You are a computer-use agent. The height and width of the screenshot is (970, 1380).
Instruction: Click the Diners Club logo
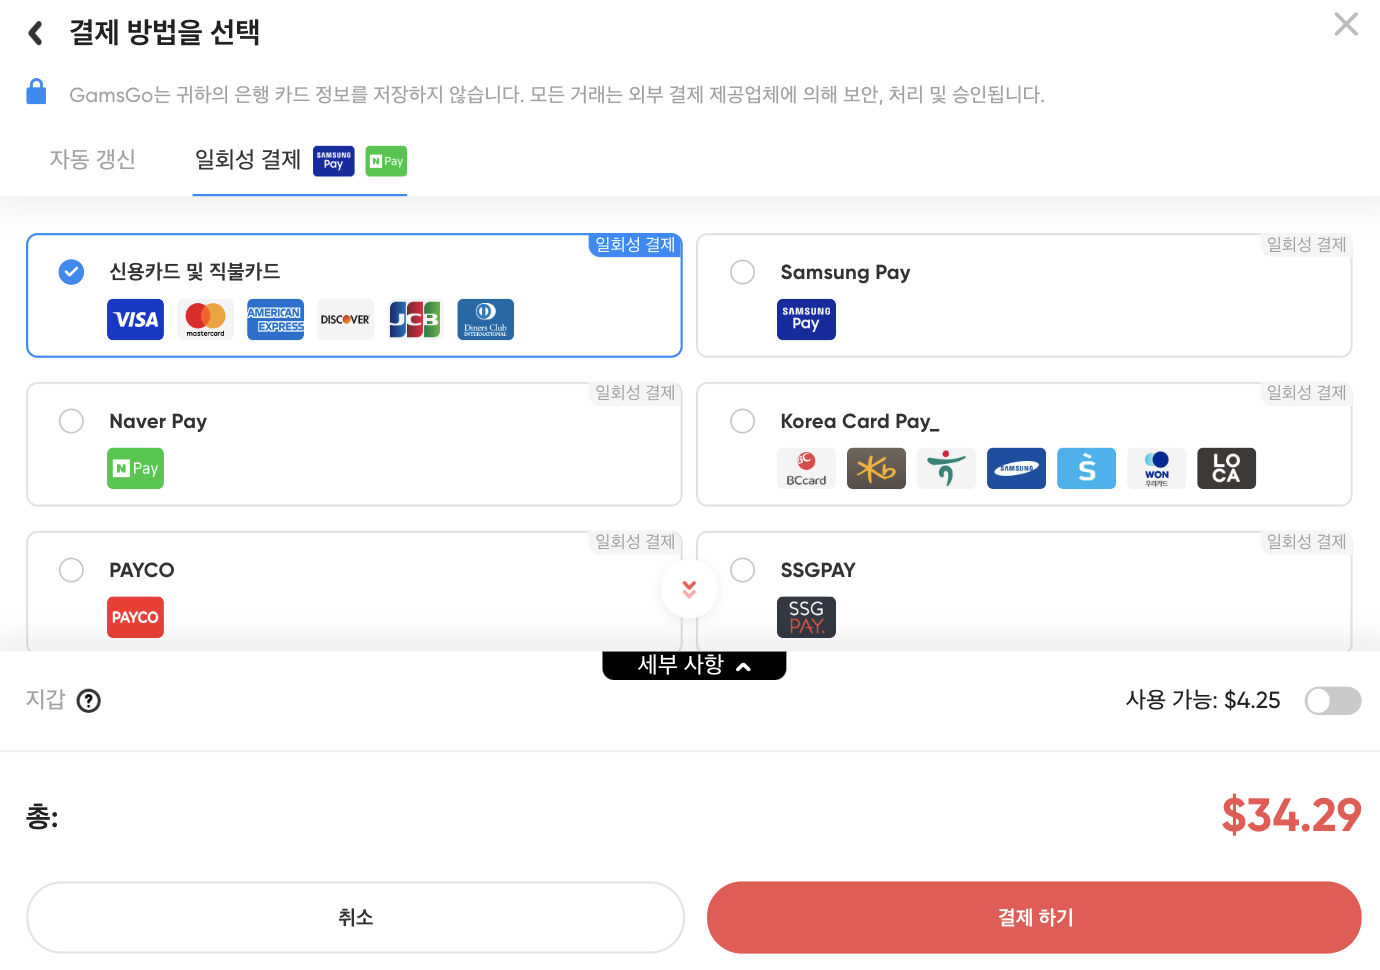[486, 319]
